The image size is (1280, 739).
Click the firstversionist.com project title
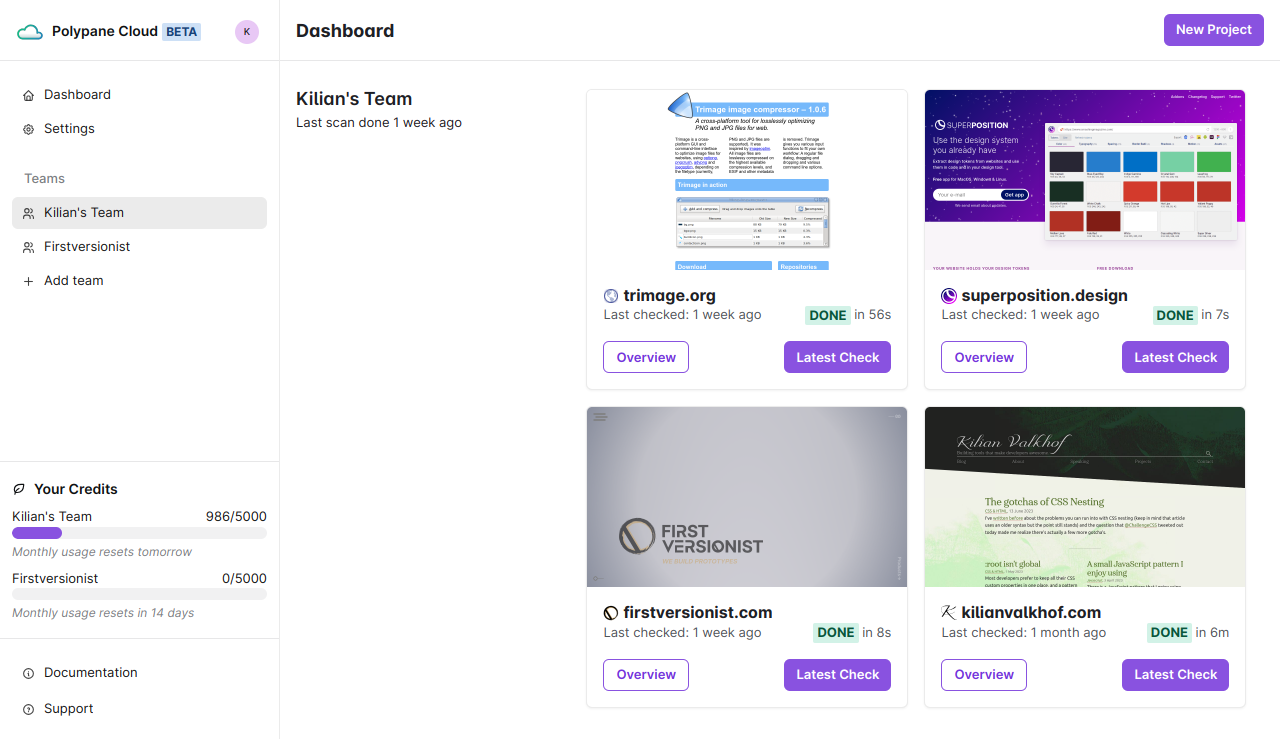tap(698, 613)
